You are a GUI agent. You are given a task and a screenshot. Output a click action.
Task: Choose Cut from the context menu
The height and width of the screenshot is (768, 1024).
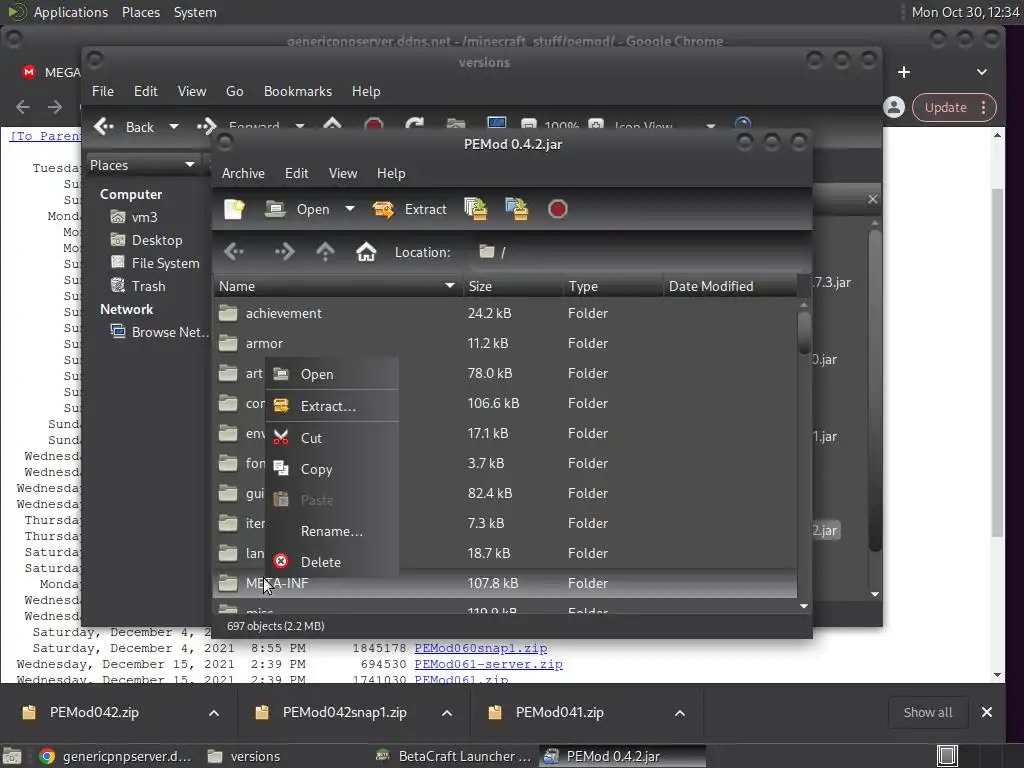coord(332,438)
